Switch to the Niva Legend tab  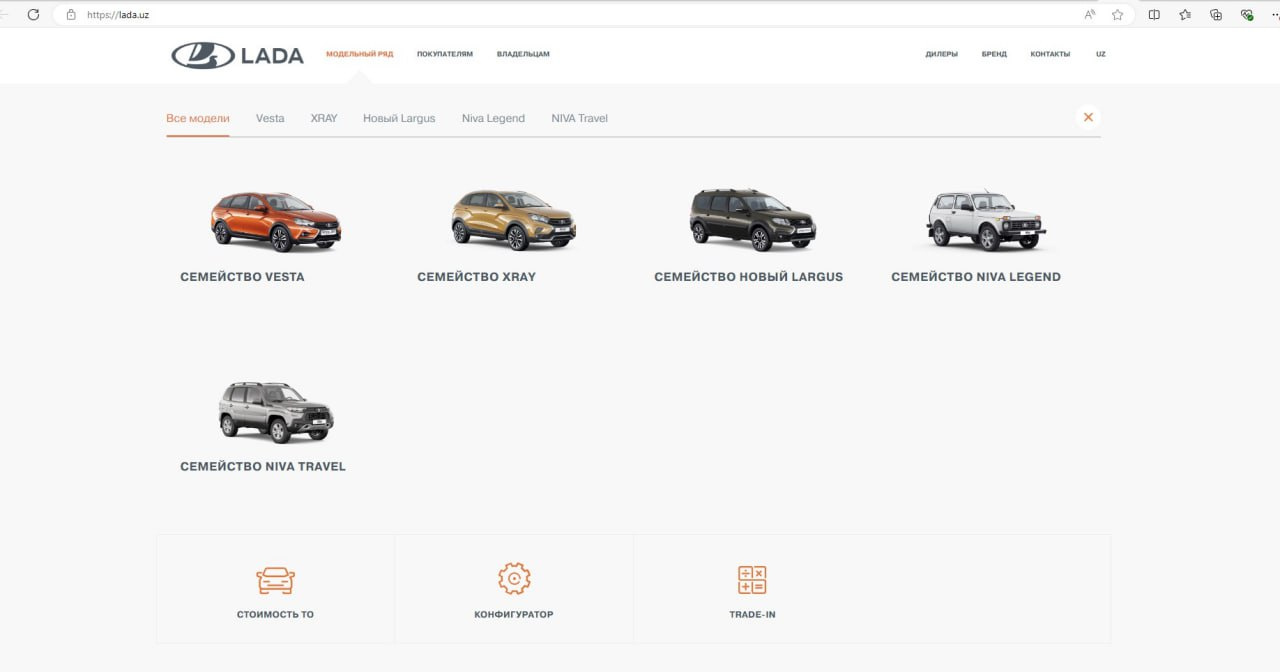[x=493, y=118]
